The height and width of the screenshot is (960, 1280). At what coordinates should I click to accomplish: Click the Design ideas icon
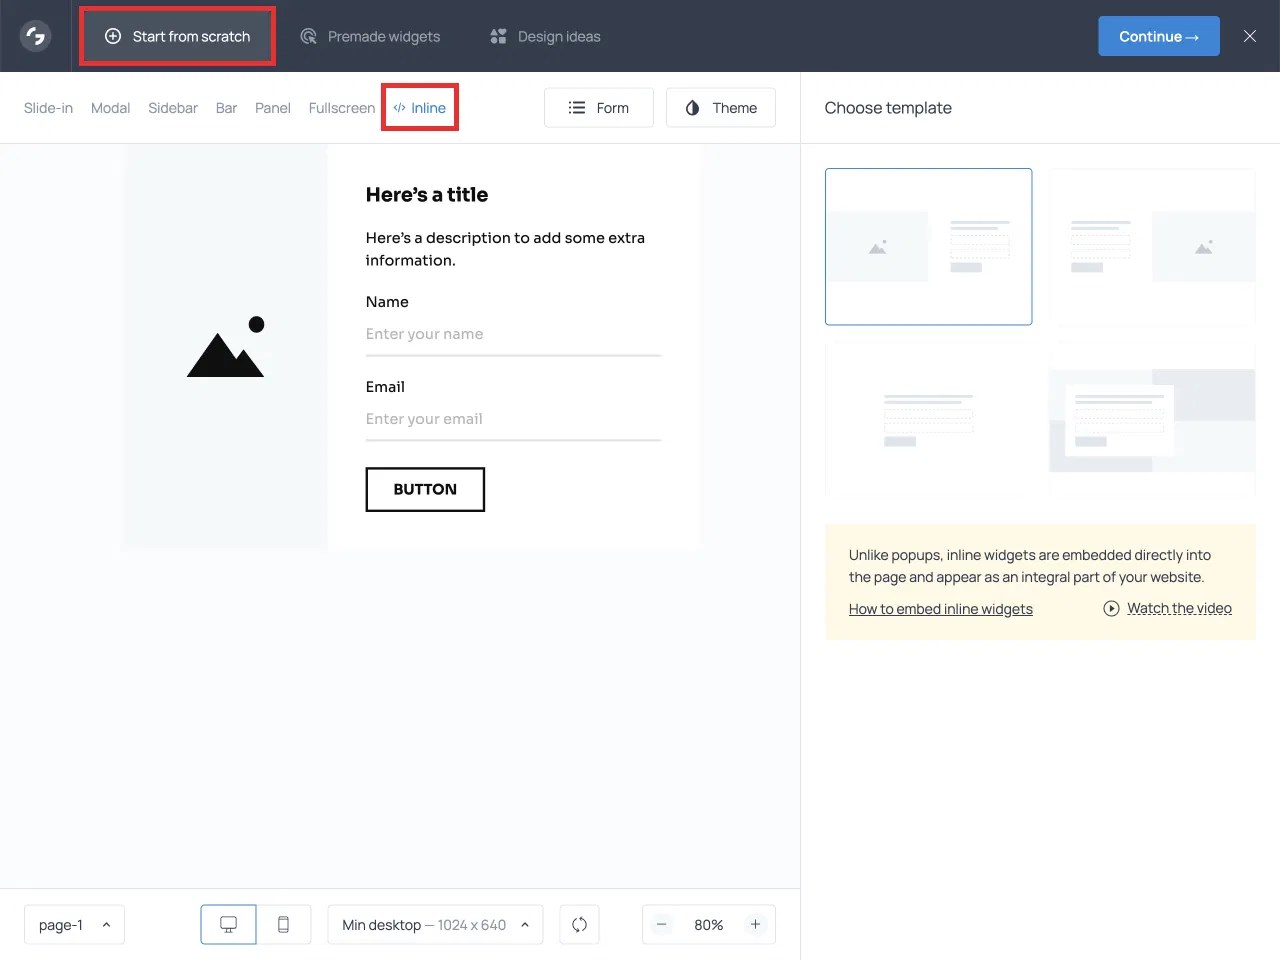click(x=497, y=35)
